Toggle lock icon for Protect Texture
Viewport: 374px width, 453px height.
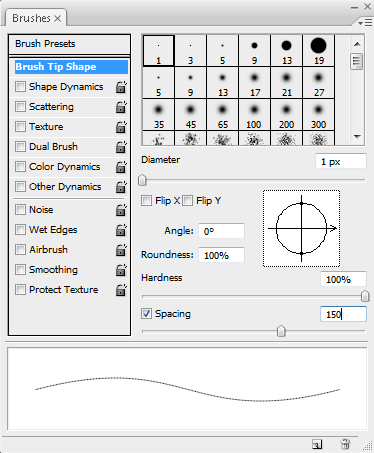click(x=121, y=290)
